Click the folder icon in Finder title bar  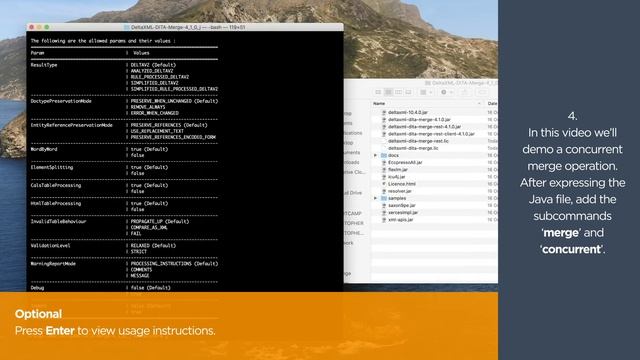pyautogui.click(x=428, y=83)
